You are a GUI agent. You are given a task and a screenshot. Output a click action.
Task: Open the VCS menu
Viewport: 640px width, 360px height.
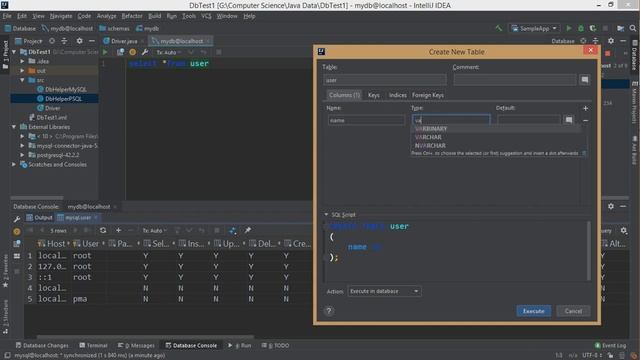(206, 16)
